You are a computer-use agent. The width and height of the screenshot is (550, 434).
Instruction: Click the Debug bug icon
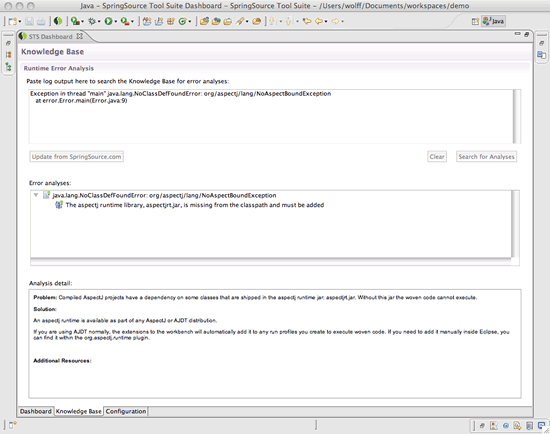(x=92, y=21)
